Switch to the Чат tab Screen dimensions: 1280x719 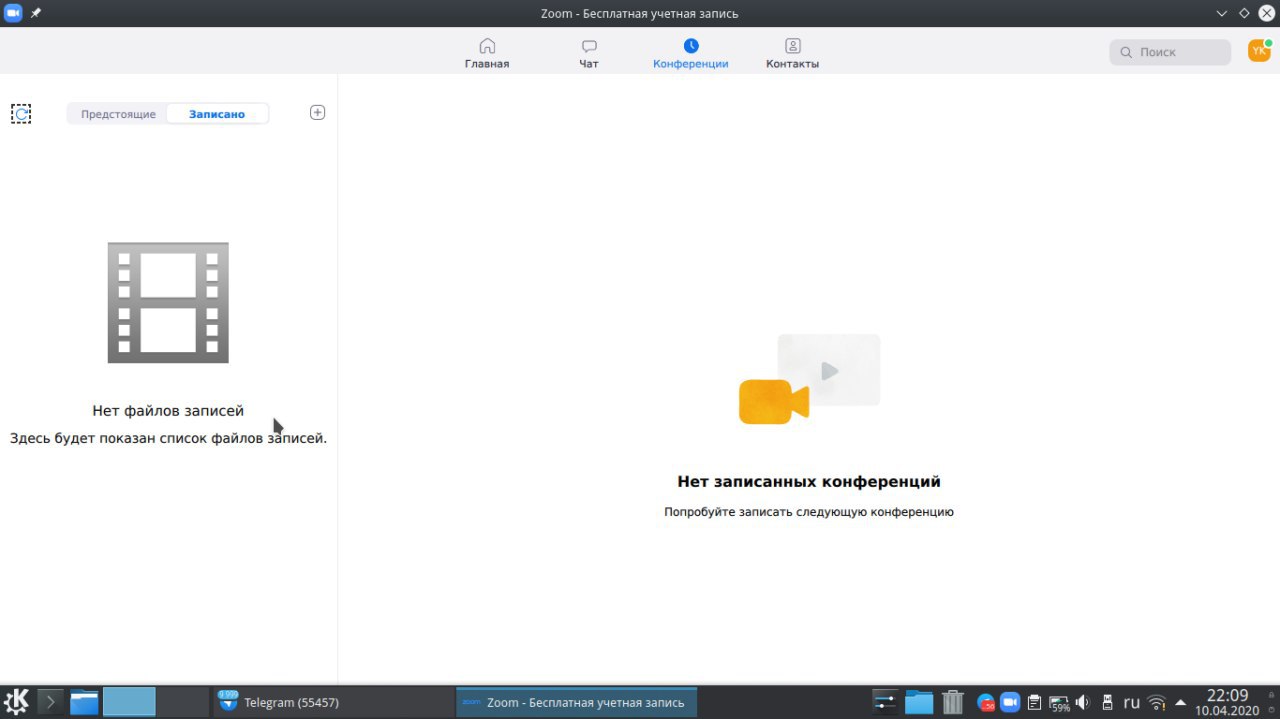coord(589,53)
